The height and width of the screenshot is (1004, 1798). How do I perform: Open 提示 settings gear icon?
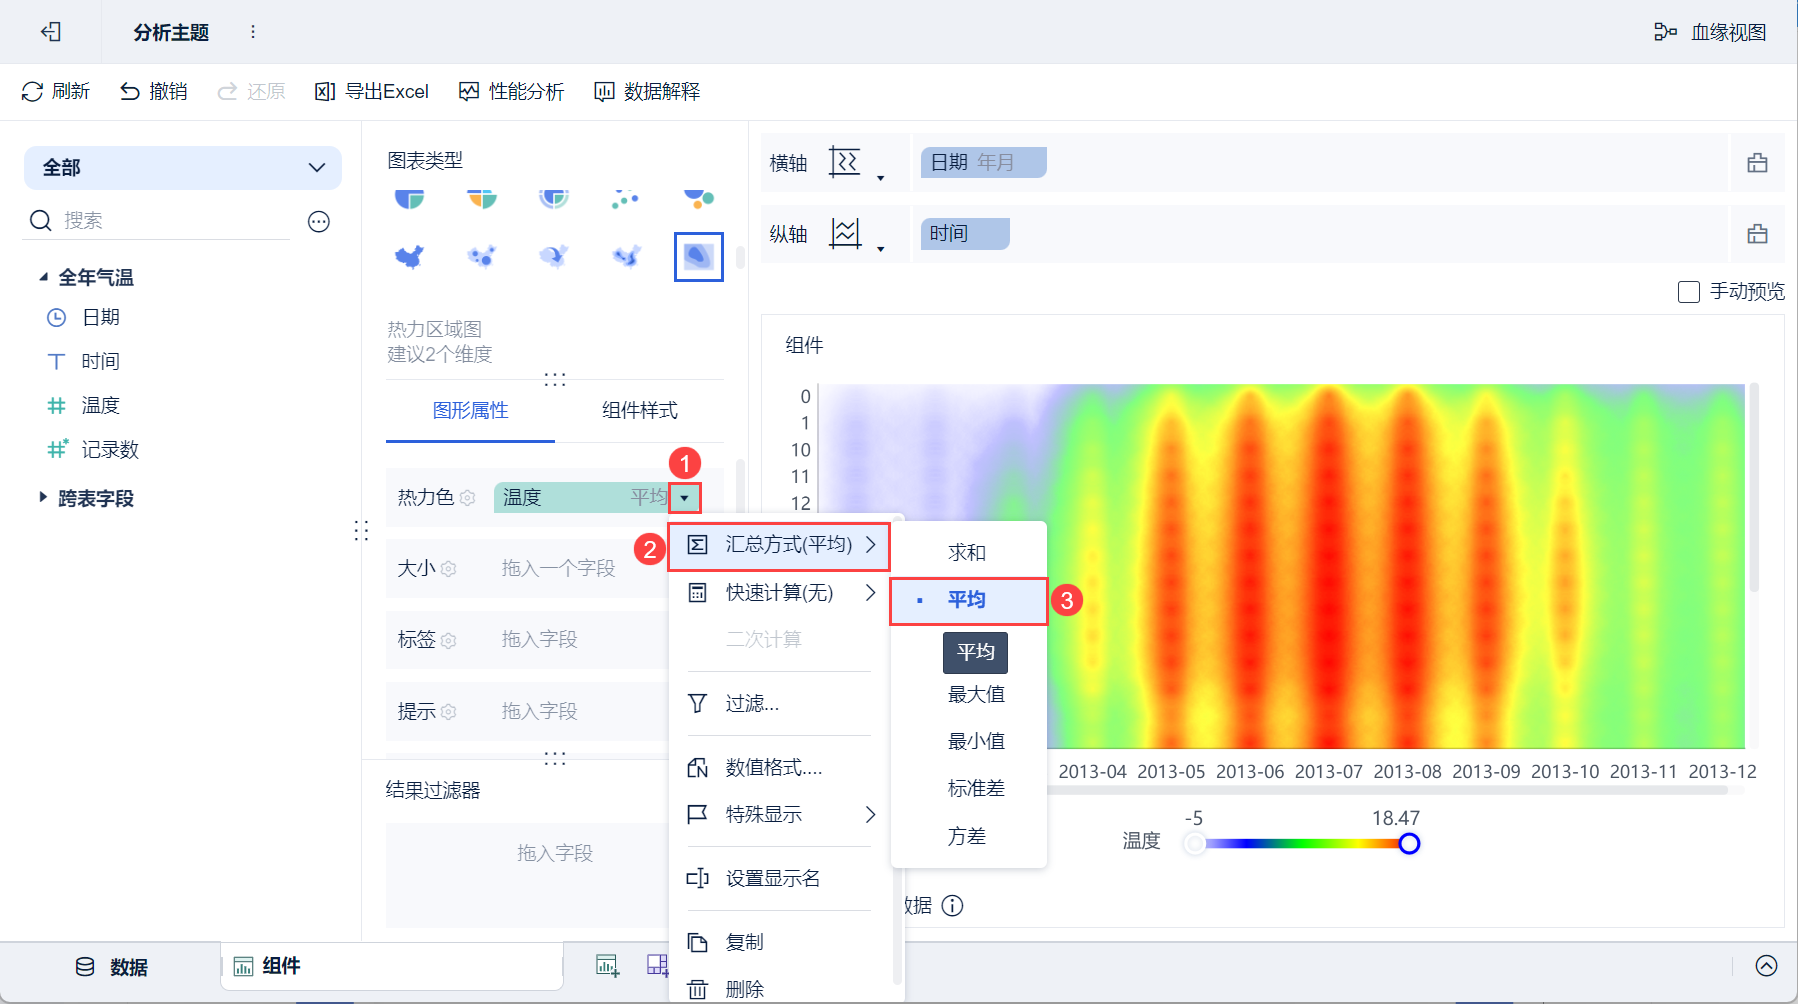448,711
